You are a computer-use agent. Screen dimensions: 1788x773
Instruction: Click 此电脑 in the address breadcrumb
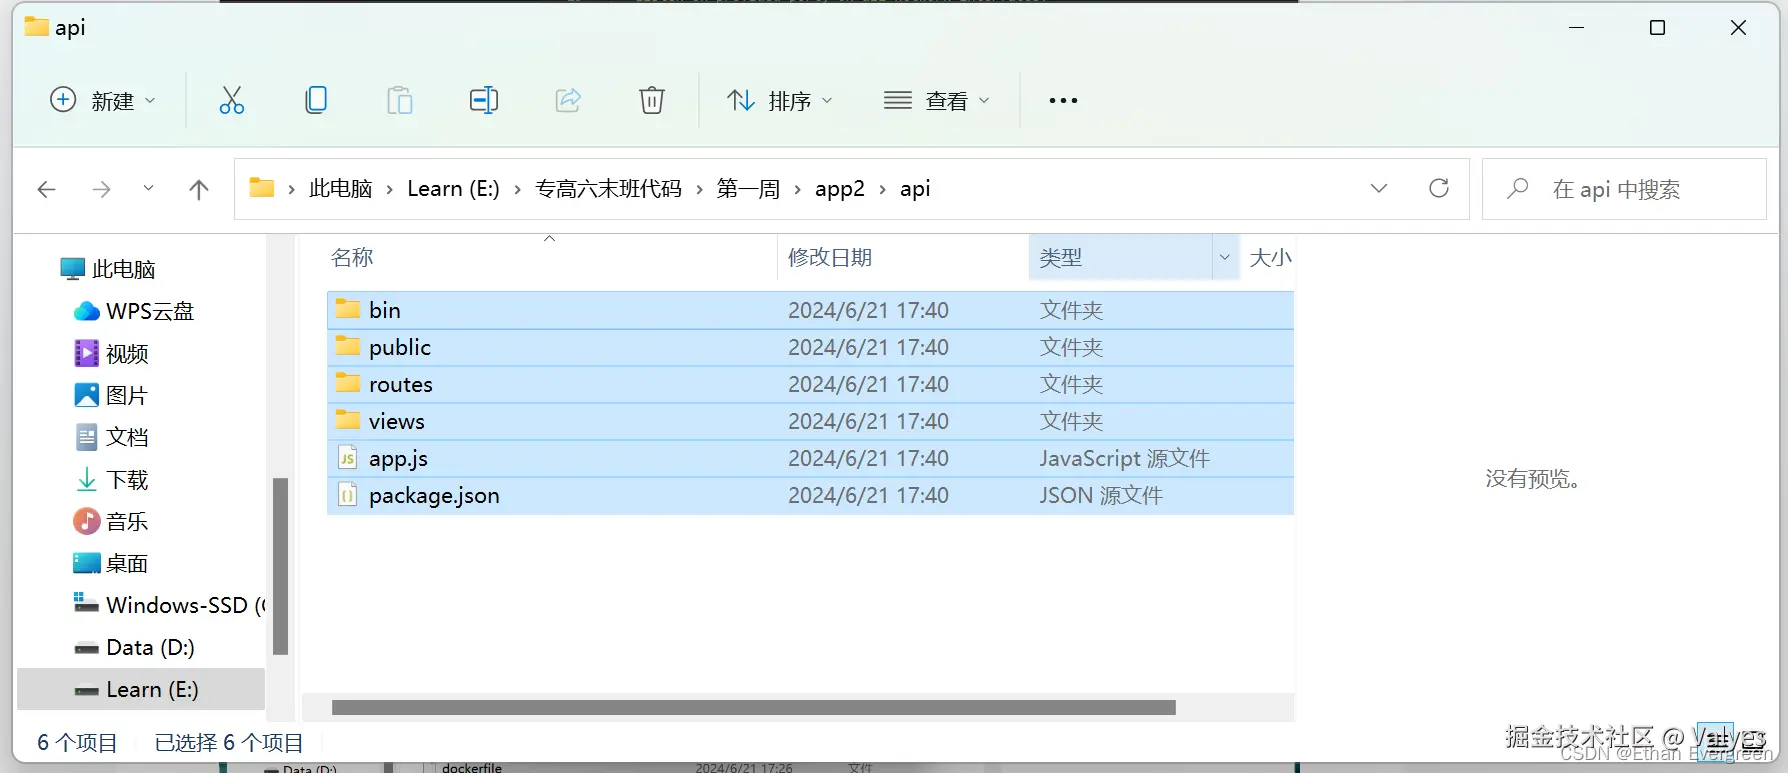pos(340,189)
